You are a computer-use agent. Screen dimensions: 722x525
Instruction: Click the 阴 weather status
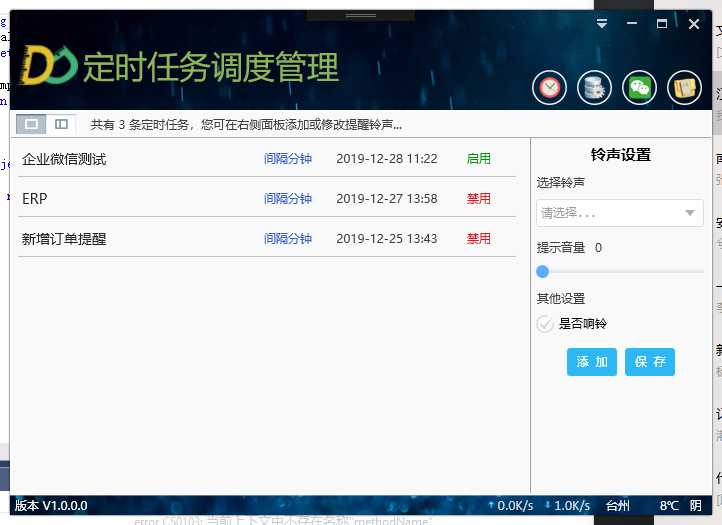(x=695, y=506)
